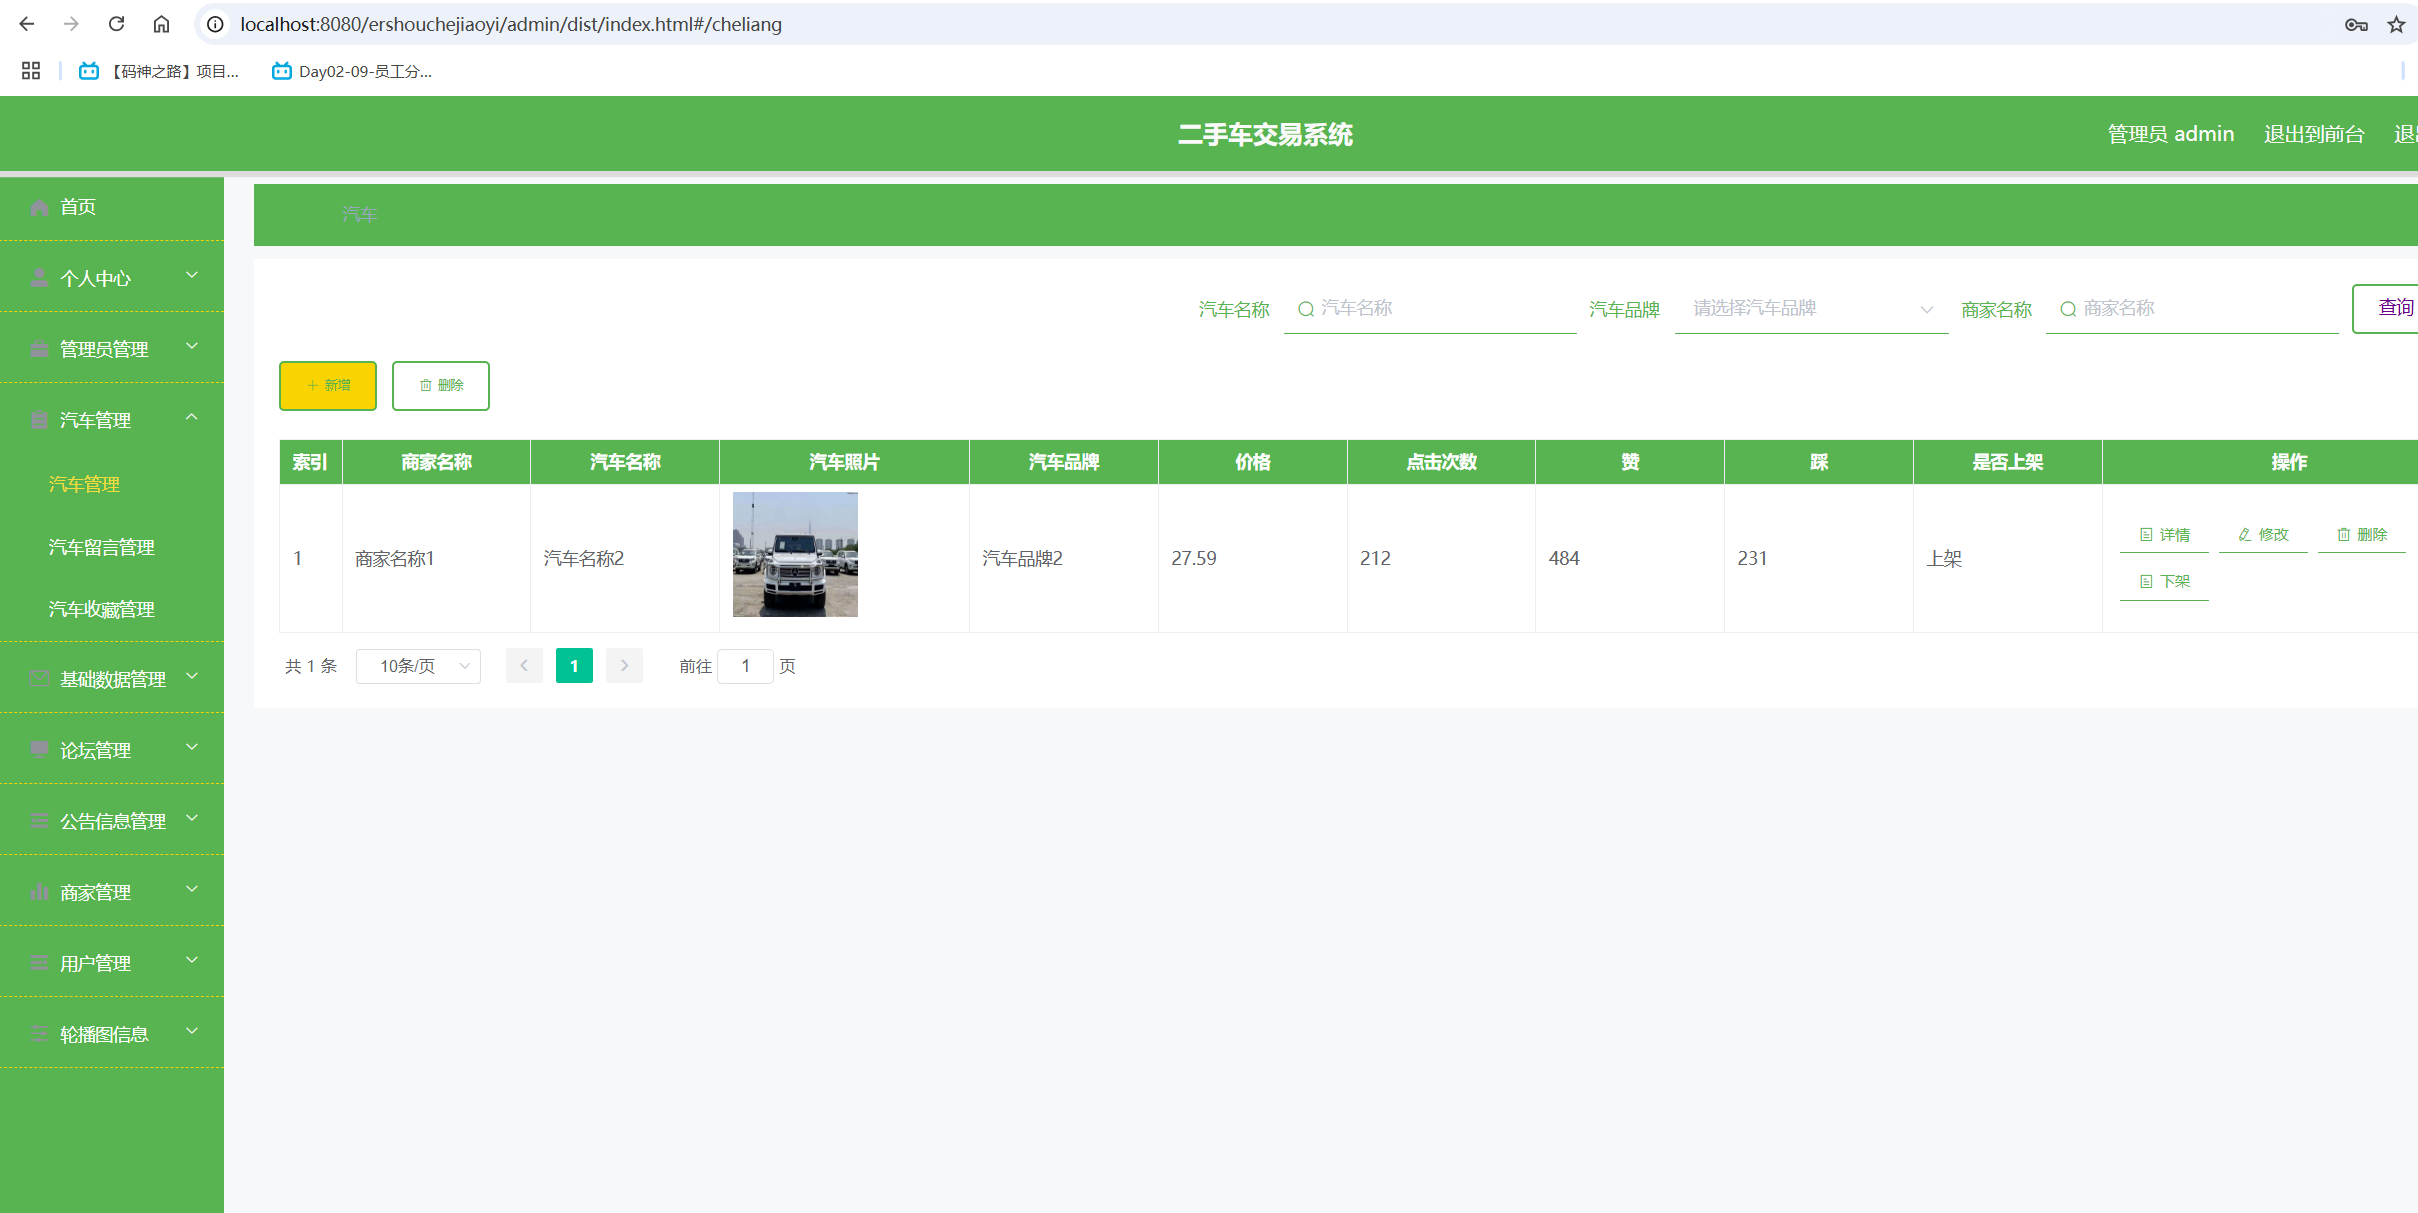
Task: Click 详情 for row 商家名称1
Action: [2164, 535]
